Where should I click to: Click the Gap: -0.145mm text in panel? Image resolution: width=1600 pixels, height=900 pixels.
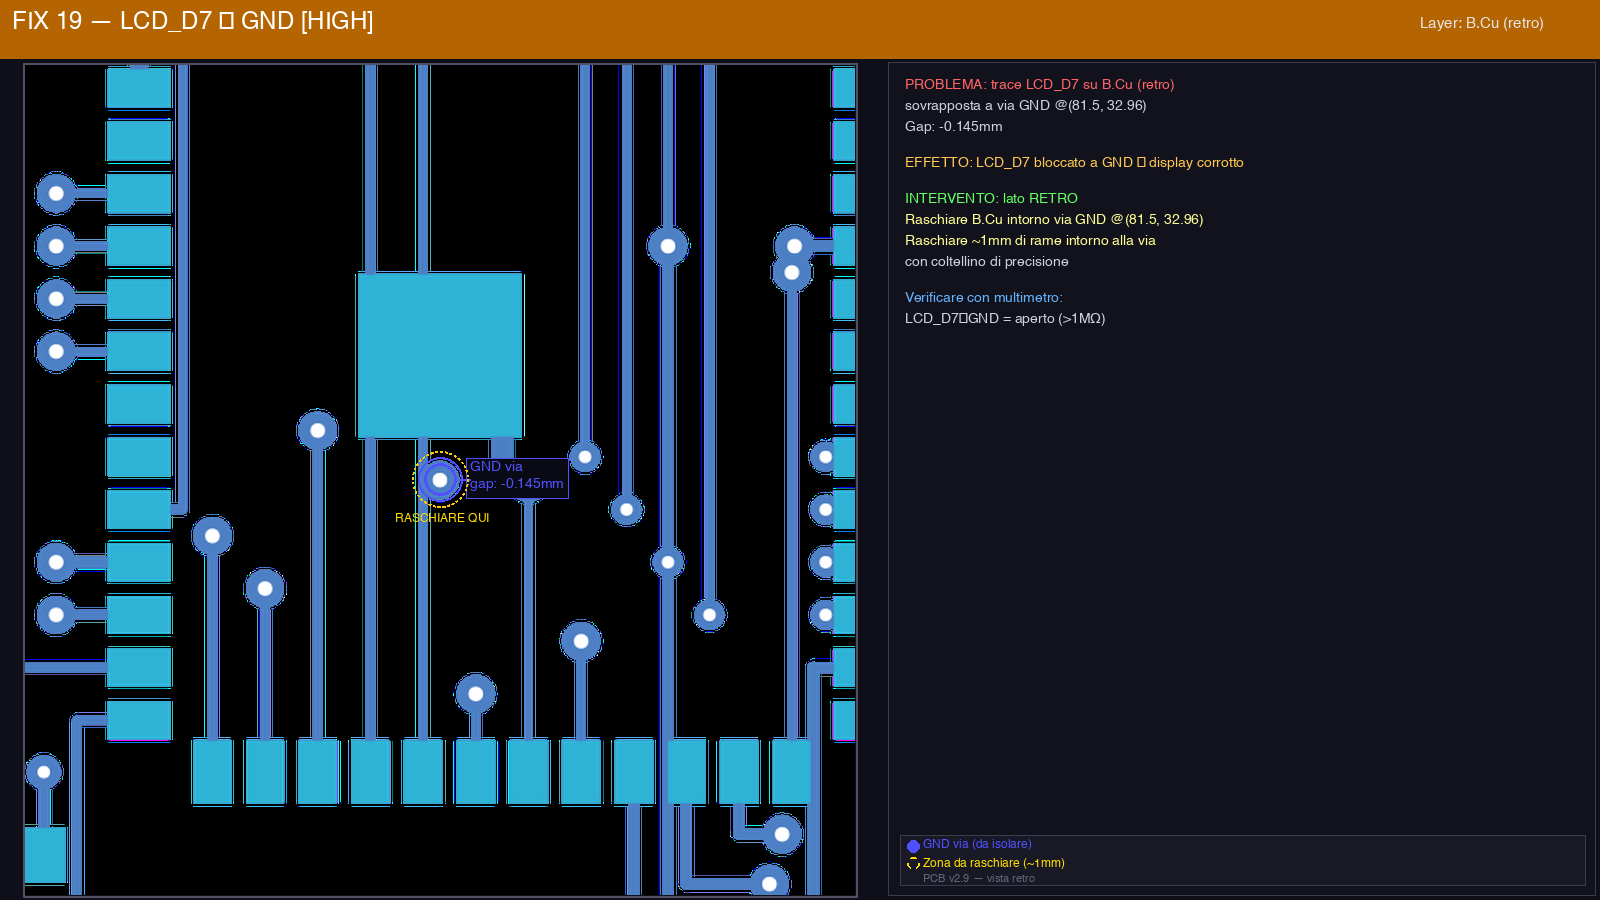pos(953,127)
